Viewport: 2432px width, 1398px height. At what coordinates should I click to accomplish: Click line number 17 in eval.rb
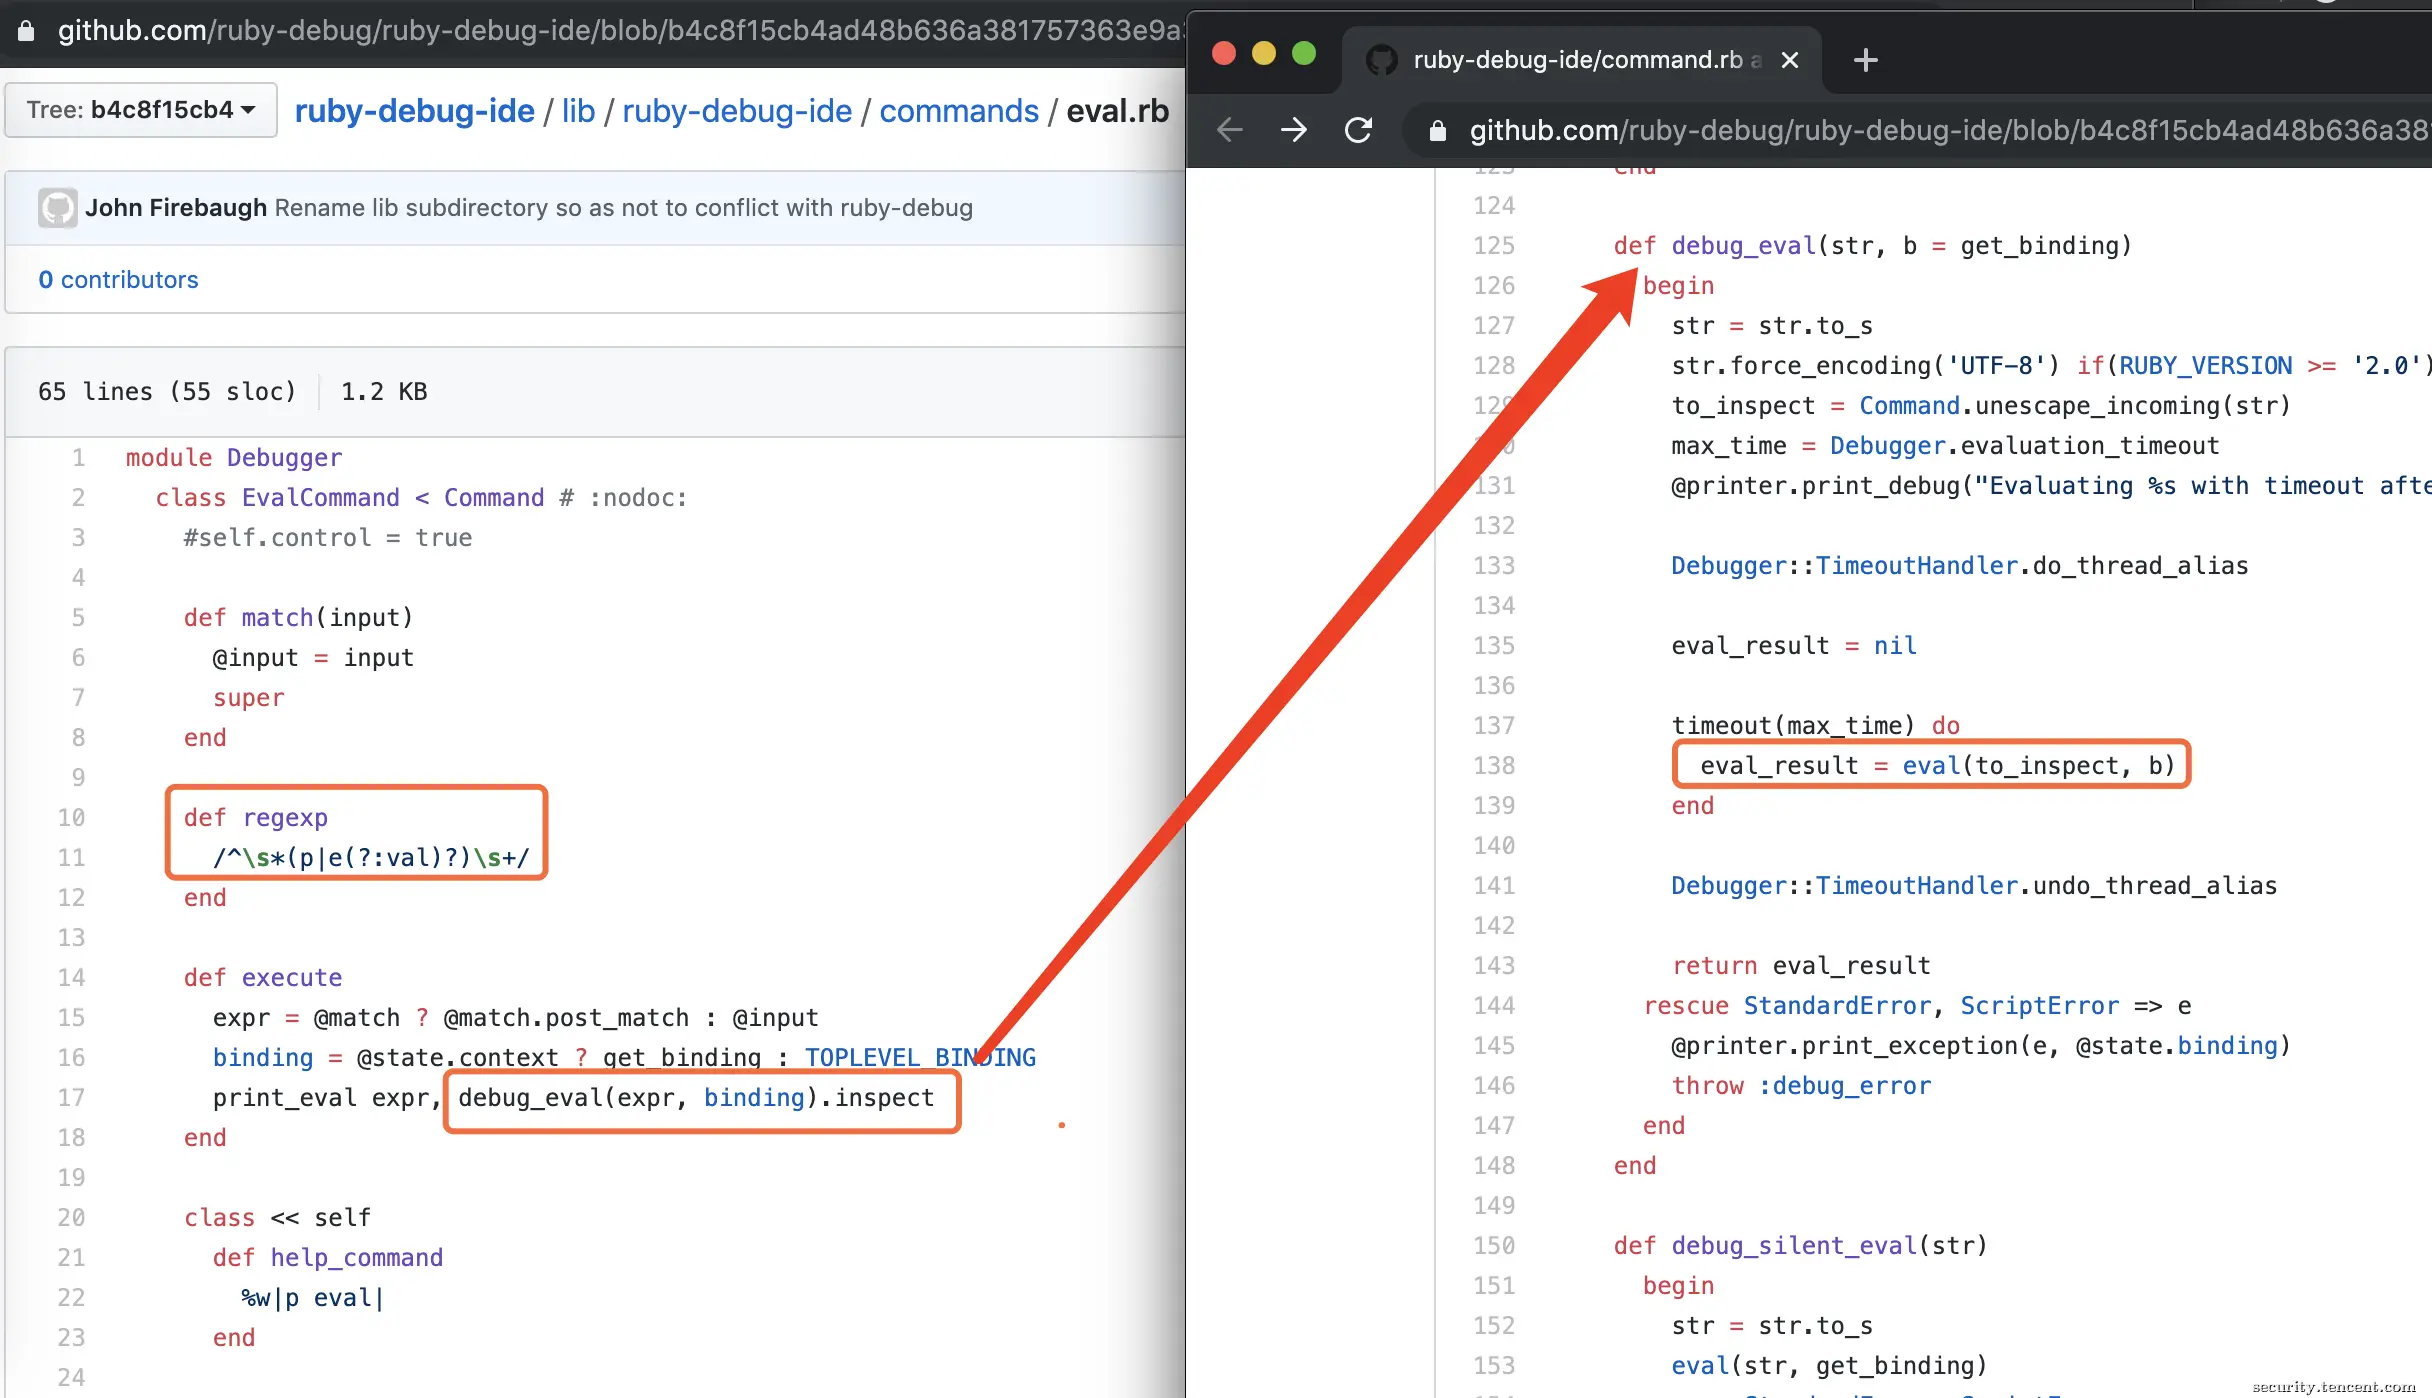71,1098
